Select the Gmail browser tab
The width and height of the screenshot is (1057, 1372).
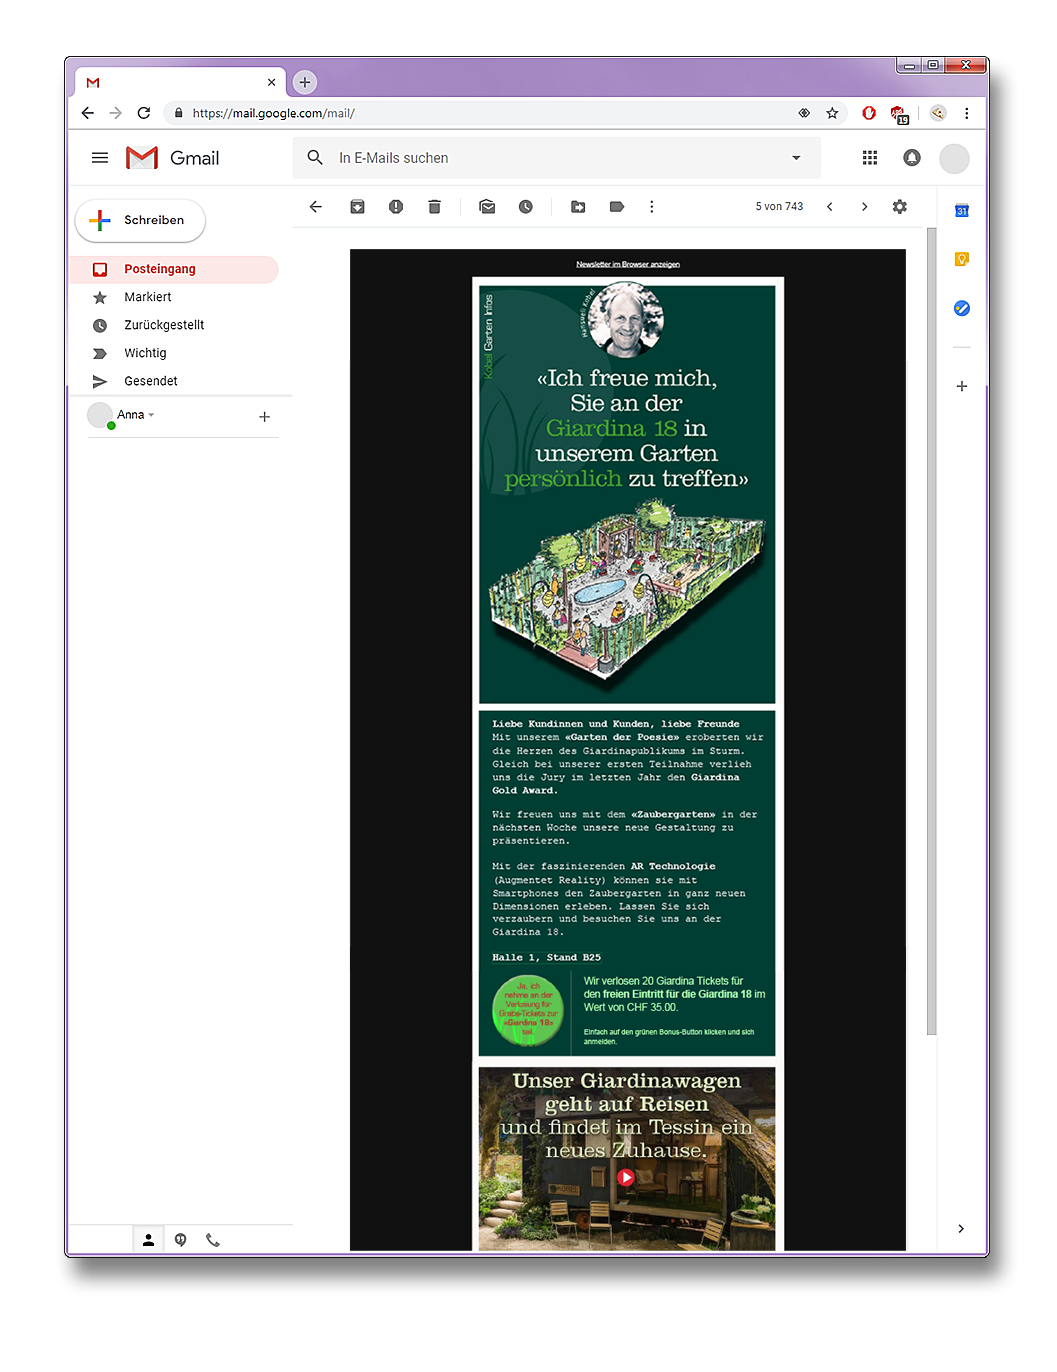pyautogui.click(x=180, y=82)
